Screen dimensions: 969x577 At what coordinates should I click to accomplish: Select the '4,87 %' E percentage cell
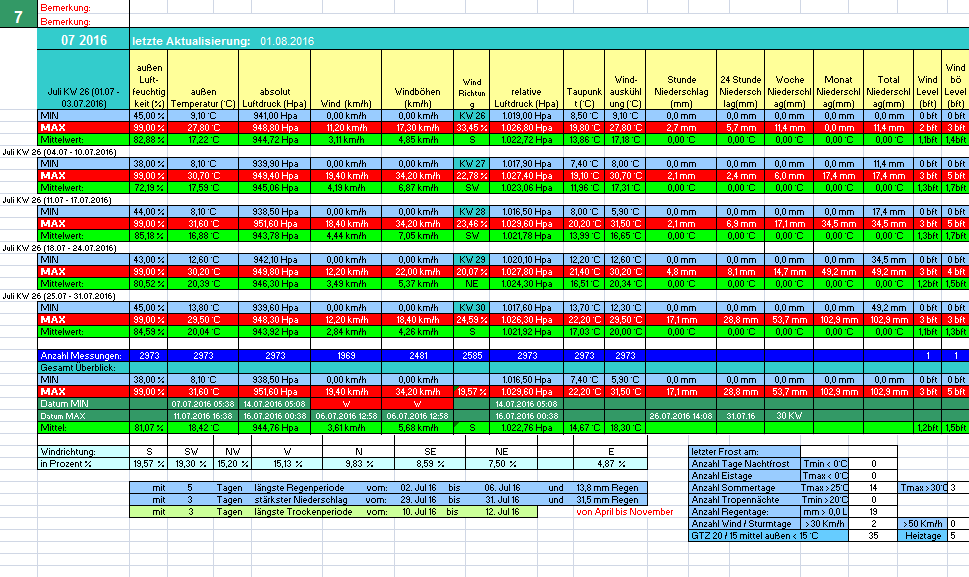[x=611, y=464]
